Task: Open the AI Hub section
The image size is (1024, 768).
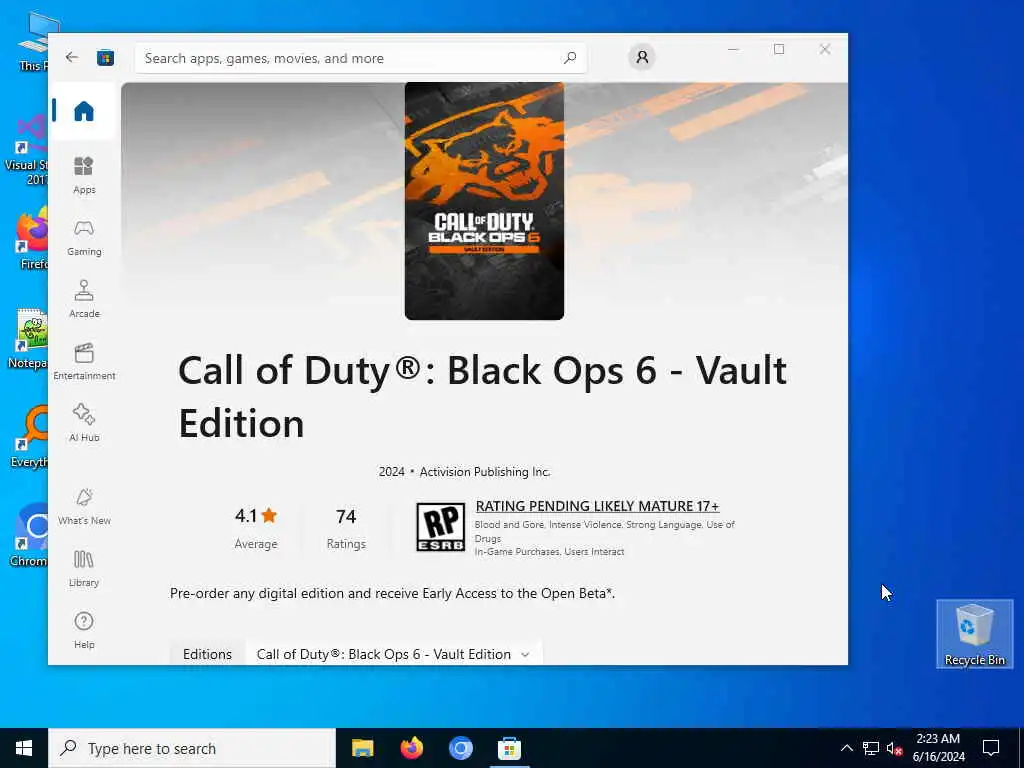Action: [x=84, y=423]
